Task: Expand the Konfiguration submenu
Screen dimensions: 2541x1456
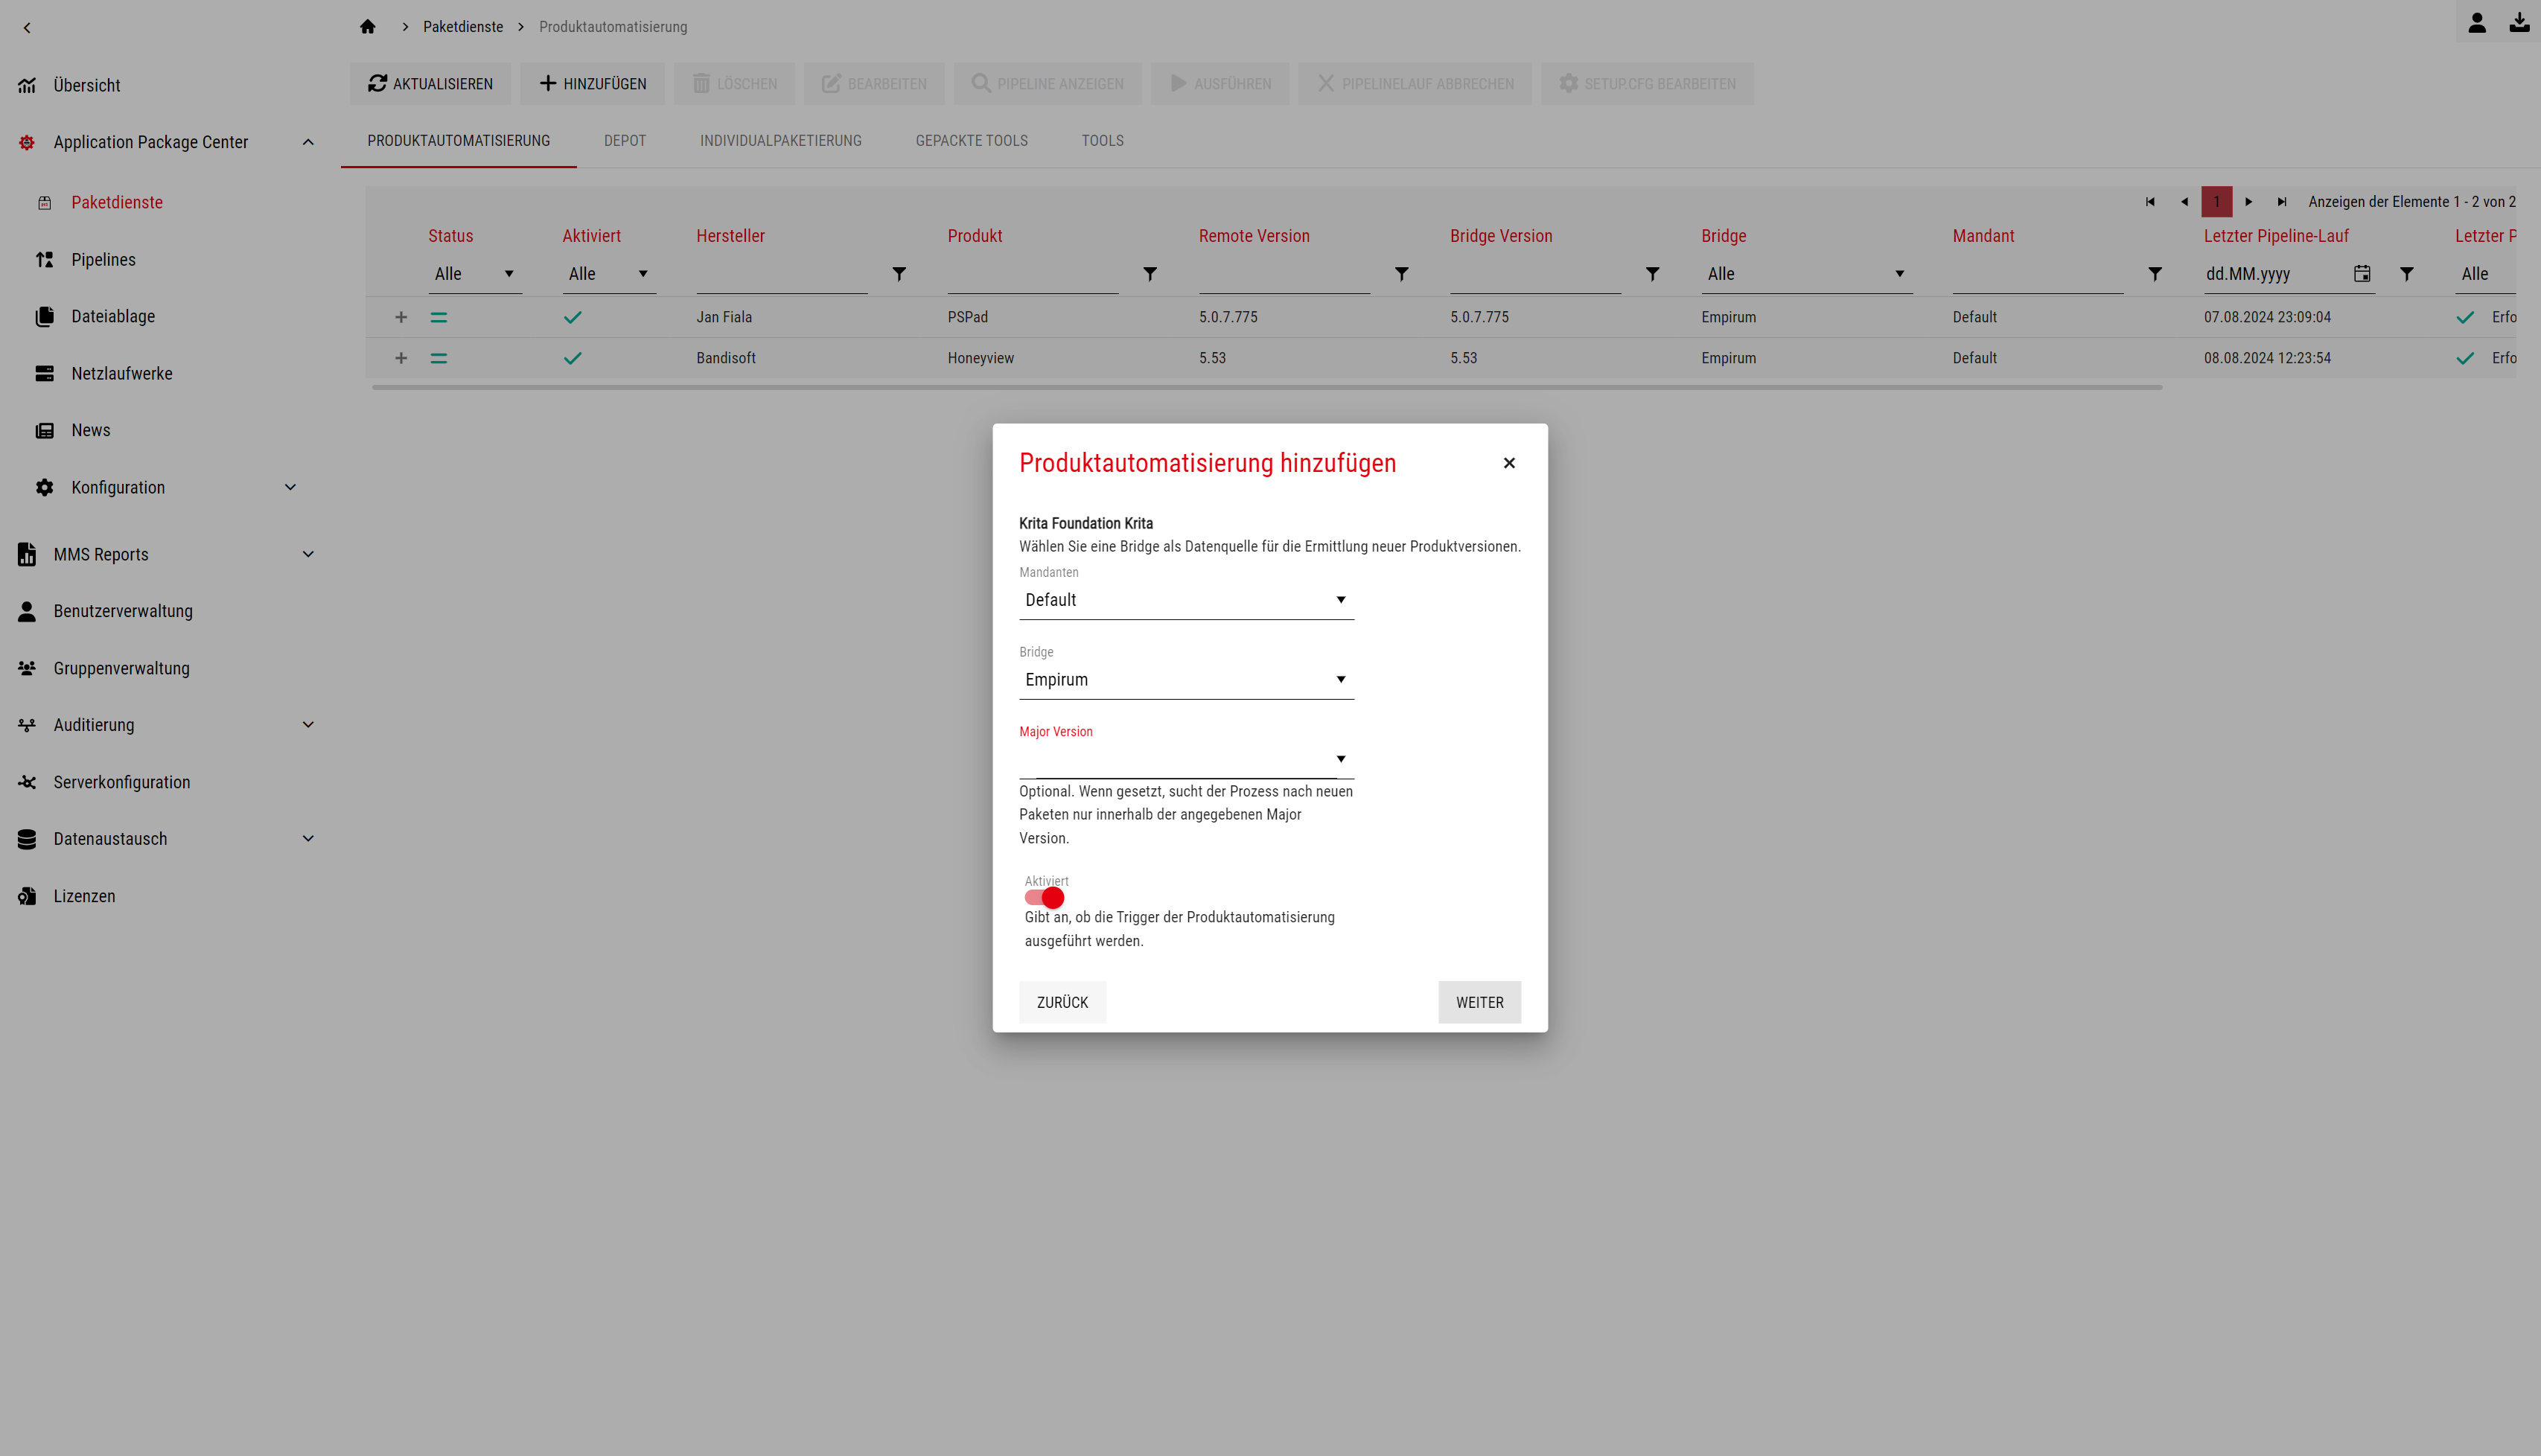Action: click(290, 487)
